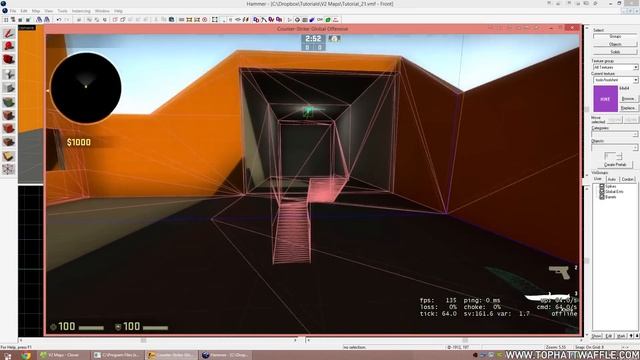Open the prefab Objects dropdown
This screenshot has width=640, height=360.
615,147
